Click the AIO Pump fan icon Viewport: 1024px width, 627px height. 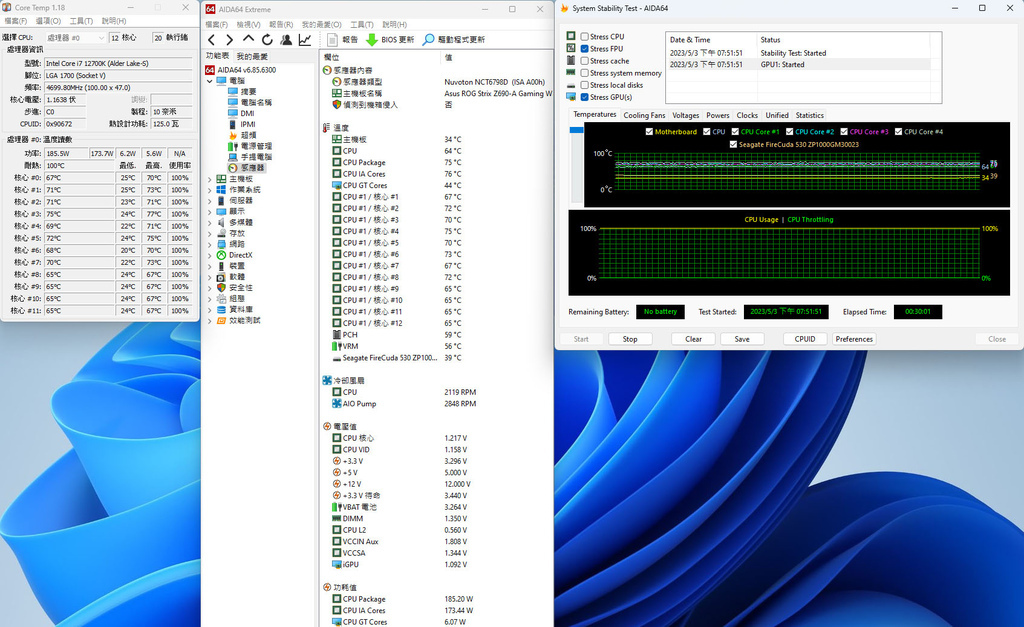click(337, 404)
